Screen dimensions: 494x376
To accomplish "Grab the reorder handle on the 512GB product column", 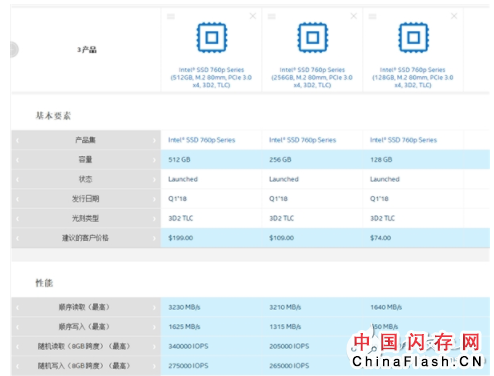I will click(171, 16).
